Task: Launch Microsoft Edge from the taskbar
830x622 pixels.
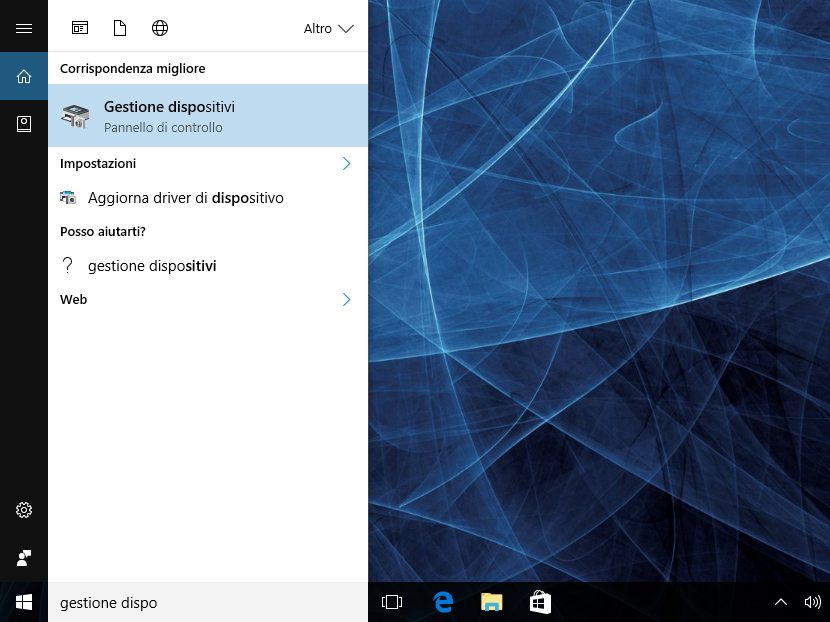Action: tap(443, 602)
